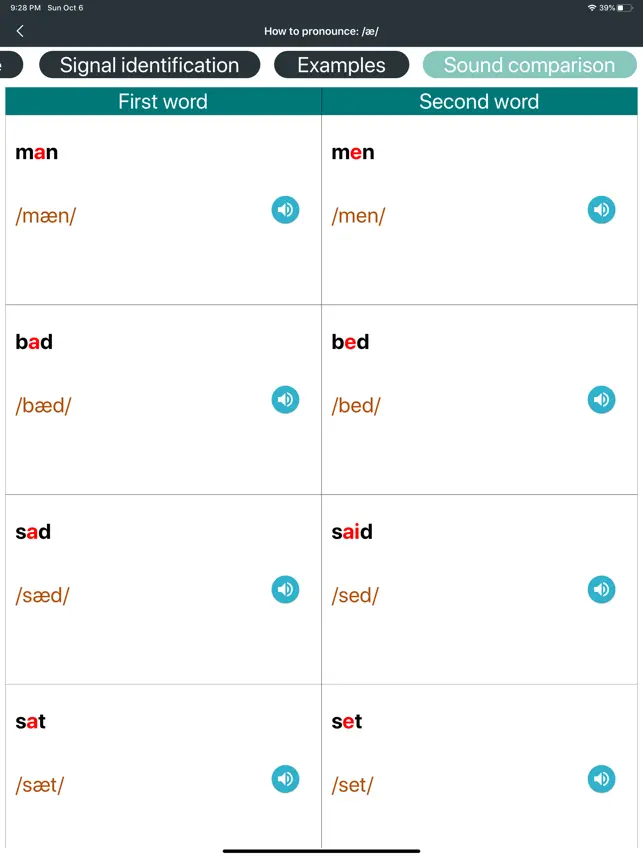The width and height of the screenshot is (643, 858).
Task: Click the "First word" column header
Action: click(163, 101)
